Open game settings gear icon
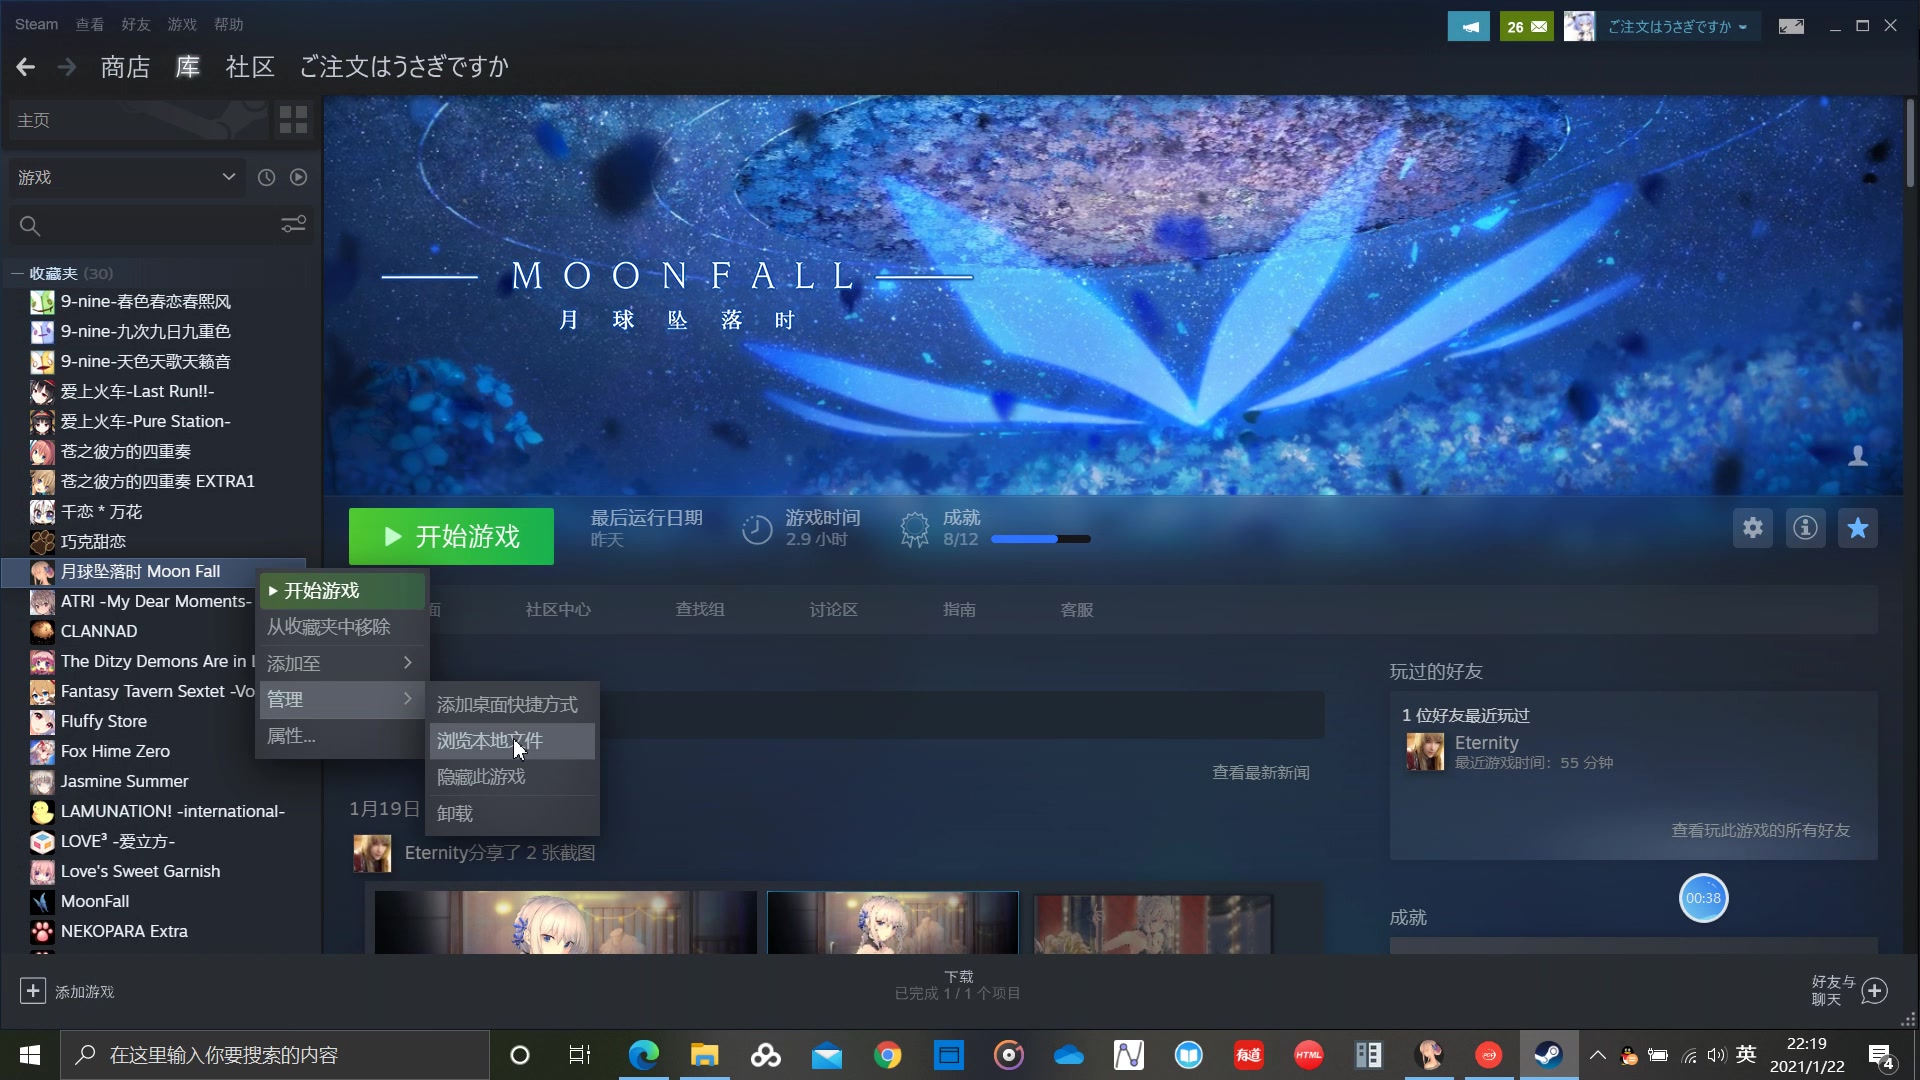1920x1080 pixels. [x=1752, y=528]
